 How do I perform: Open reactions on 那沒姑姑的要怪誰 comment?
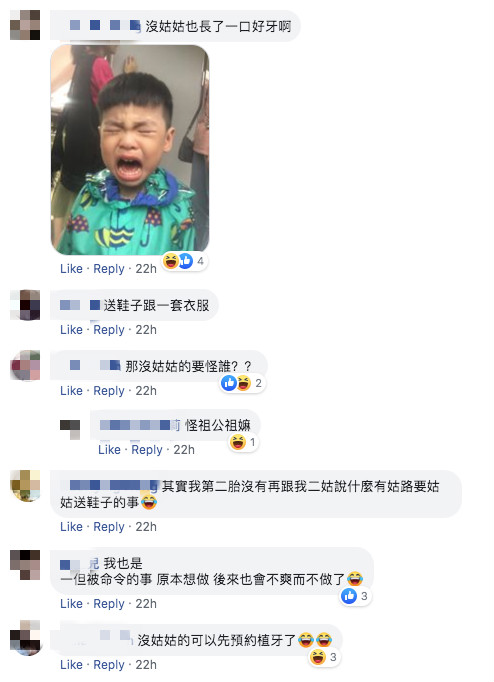pyautogui.click(x=243, y=383)
